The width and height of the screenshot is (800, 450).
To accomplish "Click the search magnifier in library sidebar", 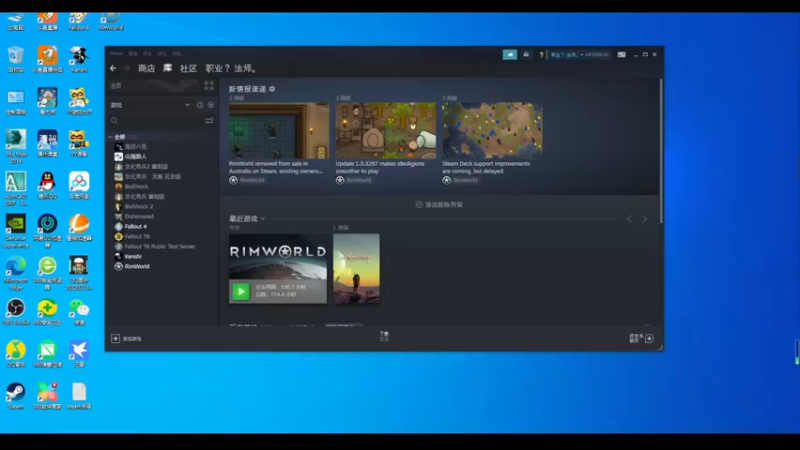I will click(x=114, y=121).
